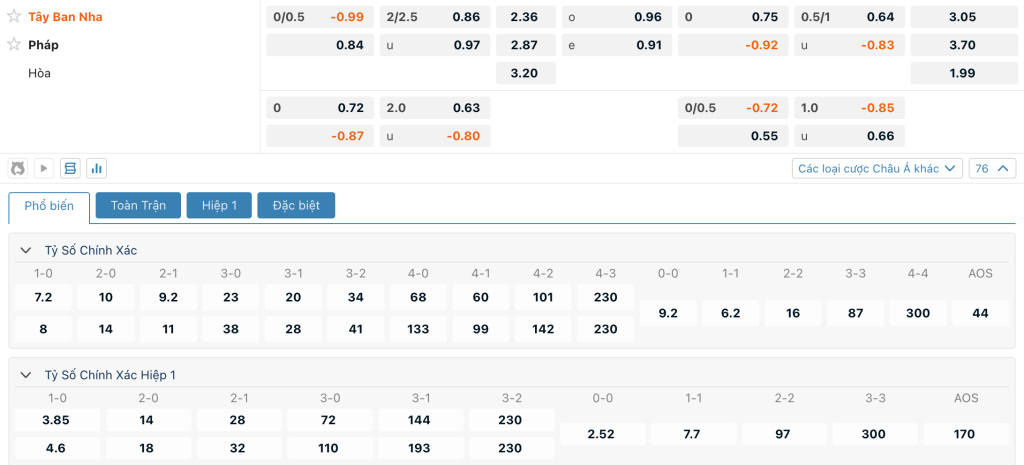Bet full-time 1-1 draw at 6.2
Screen dimensions: 1024x465
click(731, 313)
